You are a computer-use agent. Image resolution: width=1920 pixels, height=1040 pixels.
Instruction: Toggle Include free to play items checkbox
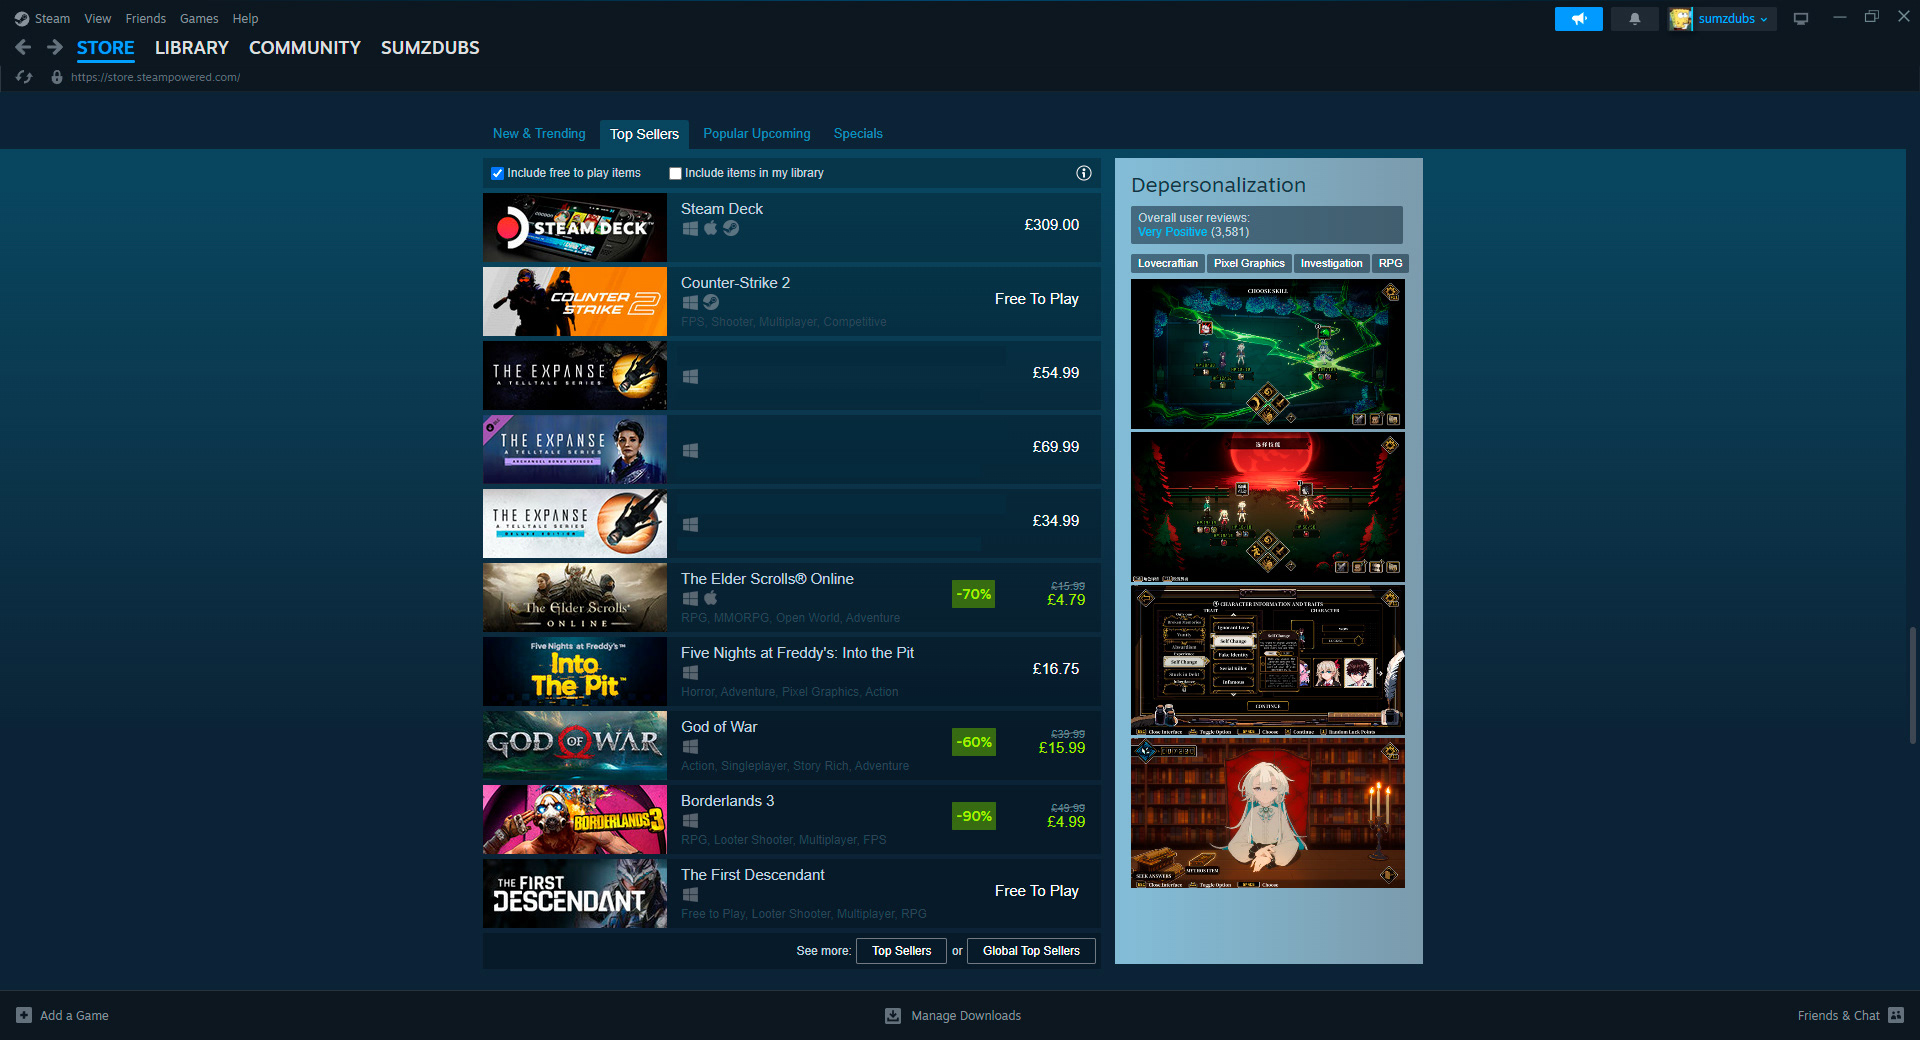pos(497,173)
